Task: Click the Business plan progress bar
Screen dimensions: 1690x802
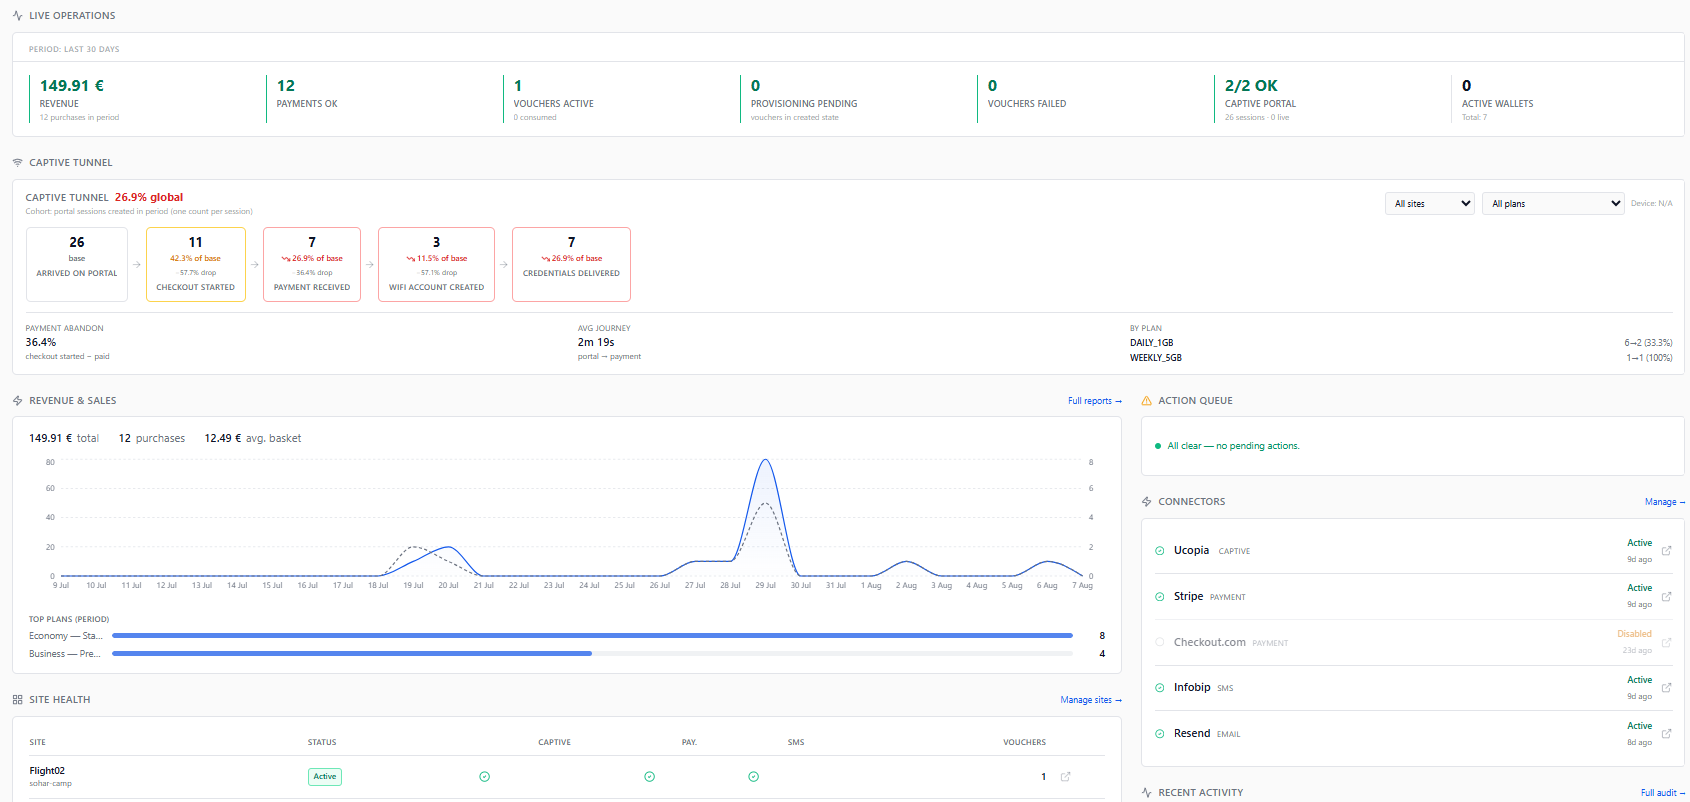Action: [592, 654]
